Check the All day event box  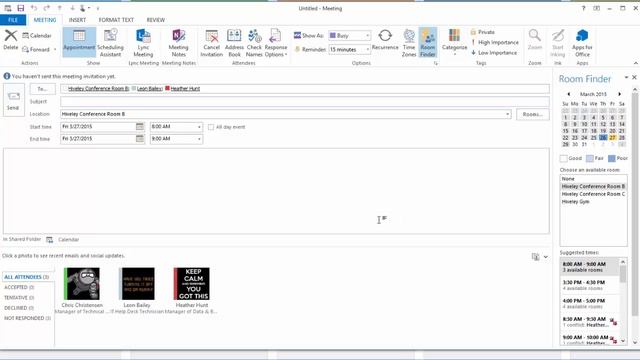click(x=211, y=127)
